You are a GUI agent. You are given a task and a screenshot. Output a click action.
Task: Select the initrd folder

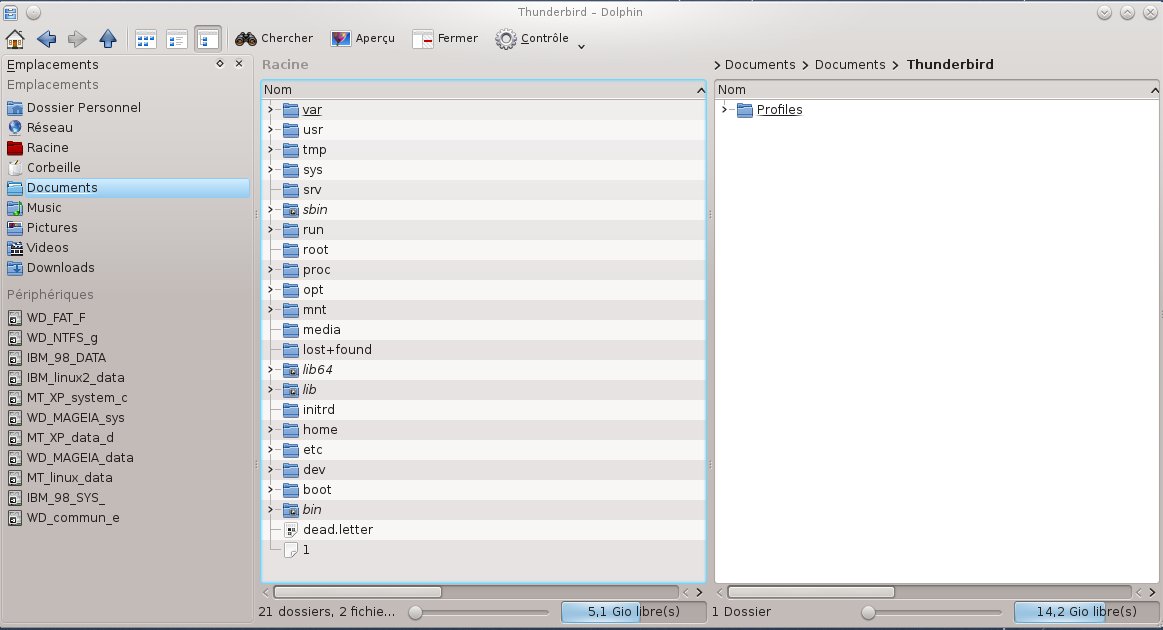pos(309,410)
